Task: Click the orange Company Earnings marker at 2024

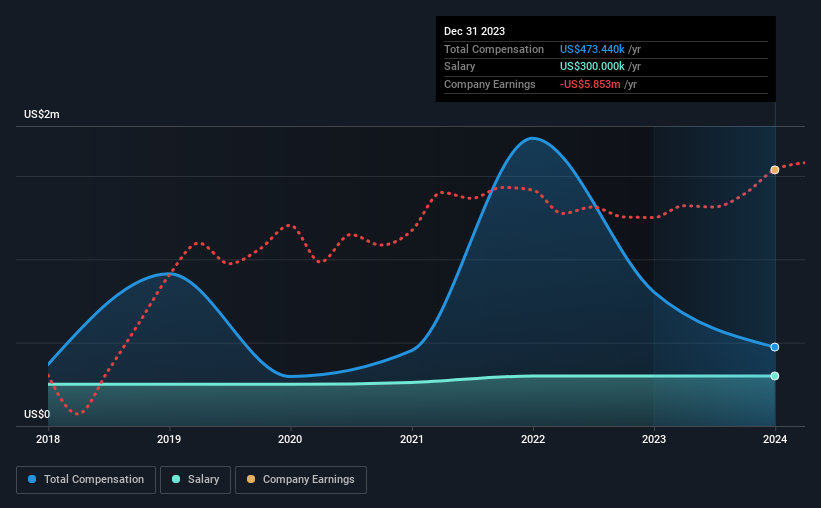Action: 774,170
